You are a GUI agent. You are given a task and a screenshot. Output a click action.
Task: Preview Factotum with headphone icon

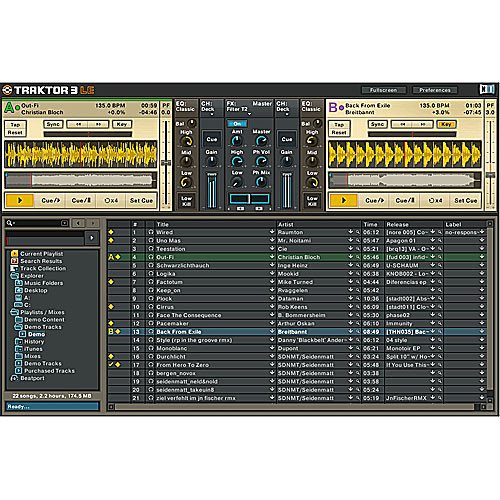(x=151, y=282)
